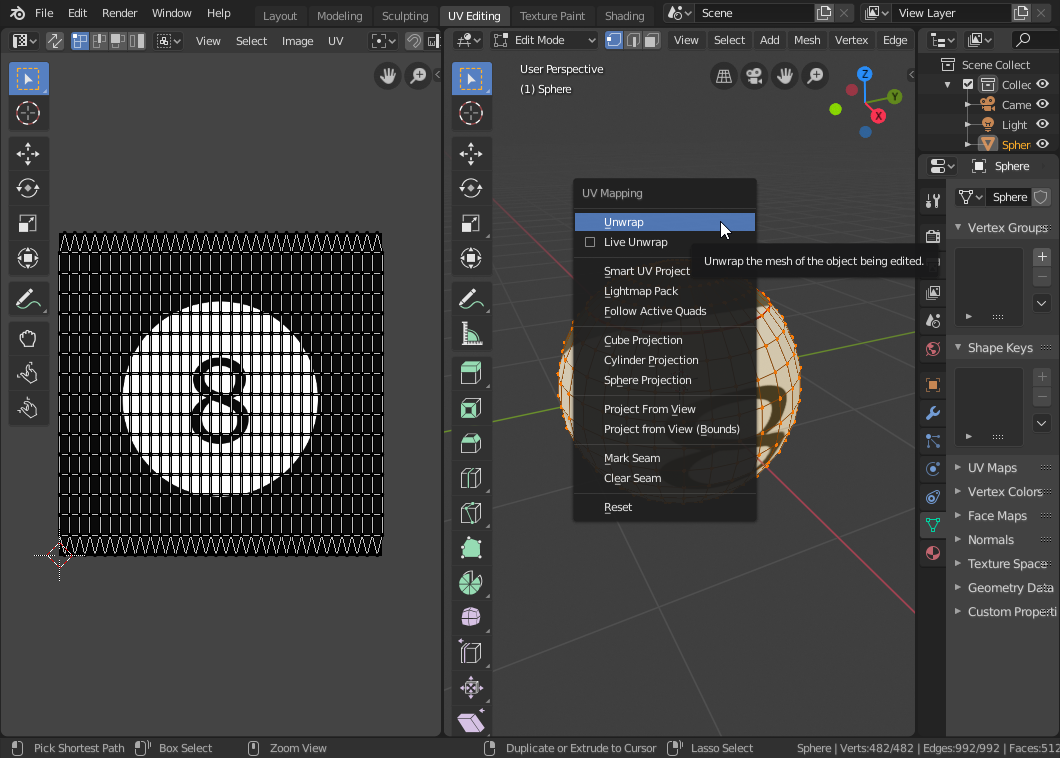The width and height of the screenshot is (1060, 758).
Task: Click the Z axis on navigation gizmo
Action: [865, 74]
